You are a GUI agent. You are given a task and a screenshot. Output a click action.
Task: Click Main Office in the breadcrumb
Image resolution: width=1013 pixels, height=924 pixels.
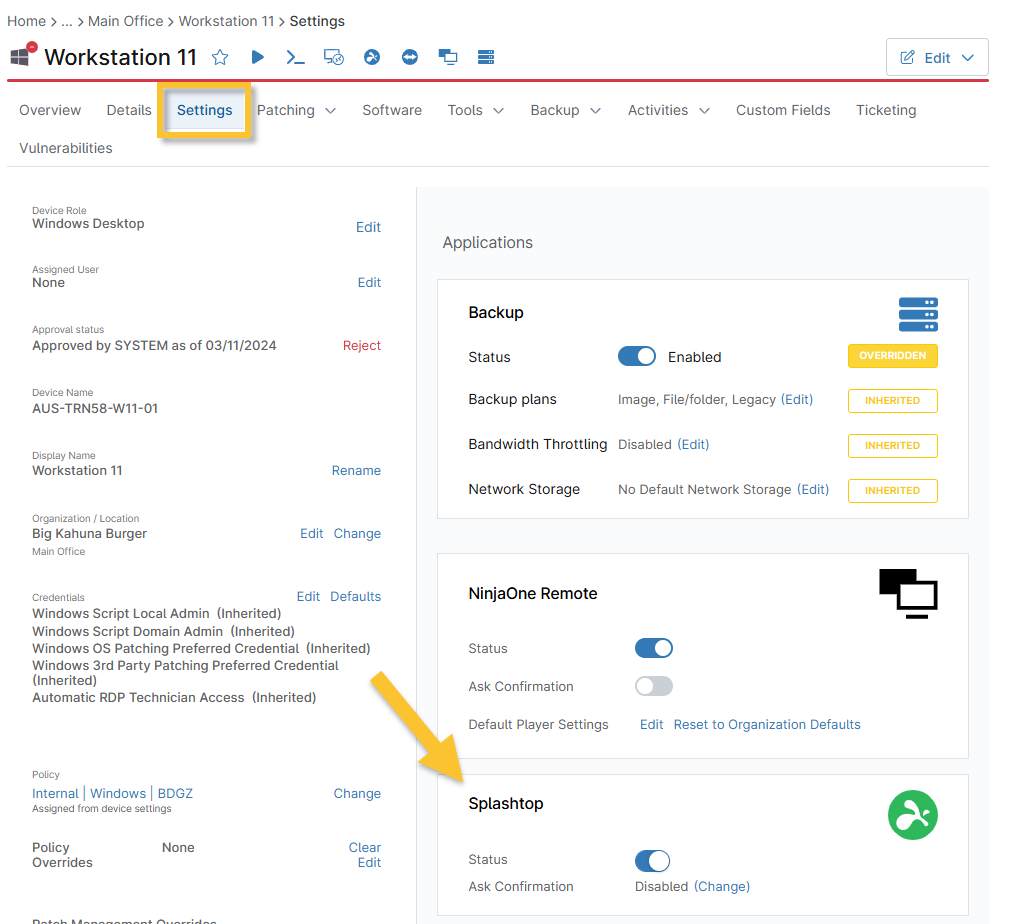tap(125, 21)
